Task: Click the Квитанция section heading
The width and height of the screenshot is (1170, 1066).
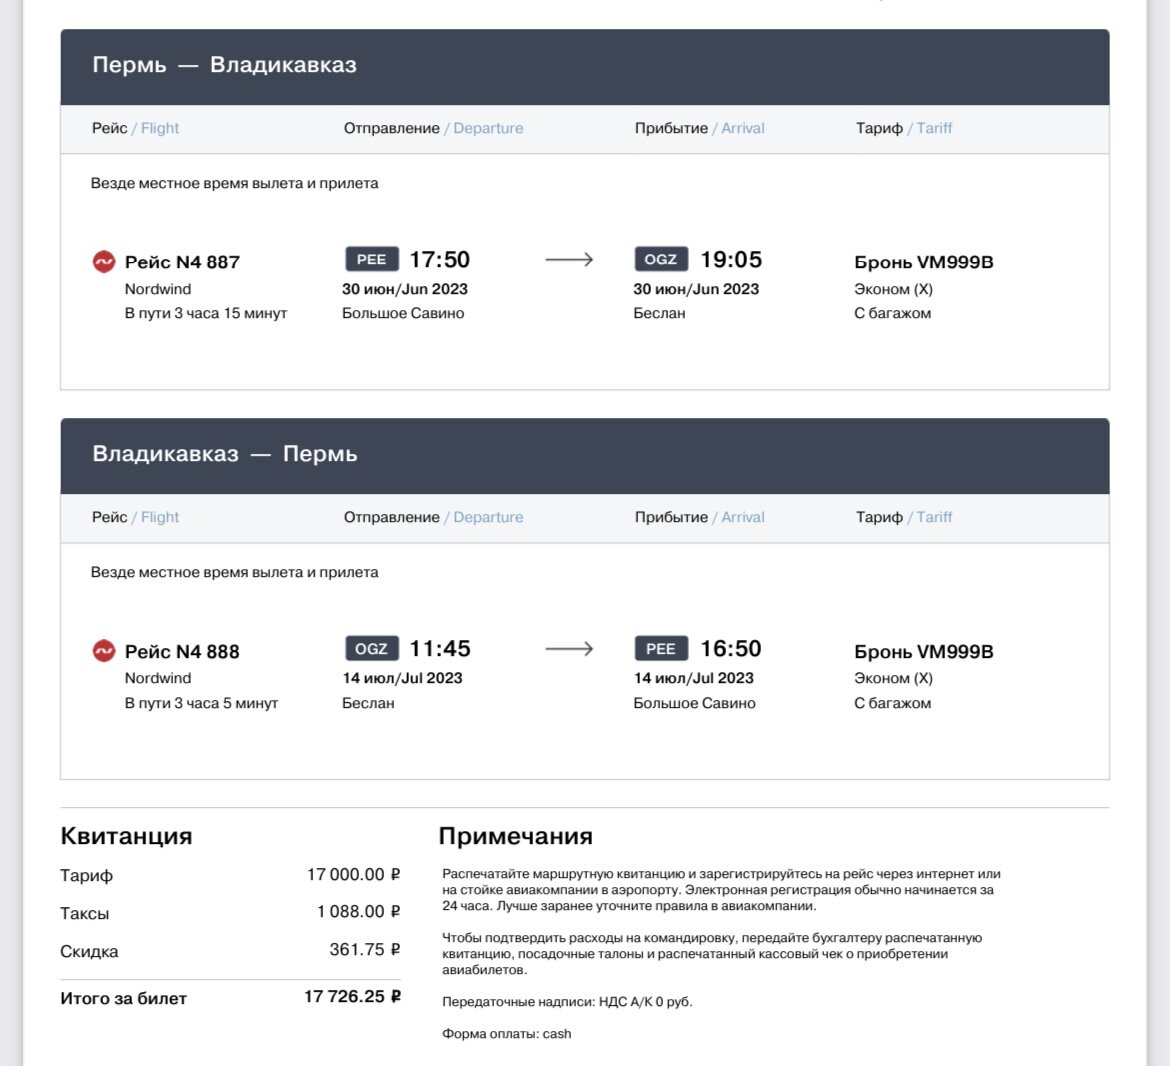Action: [126, 835]
